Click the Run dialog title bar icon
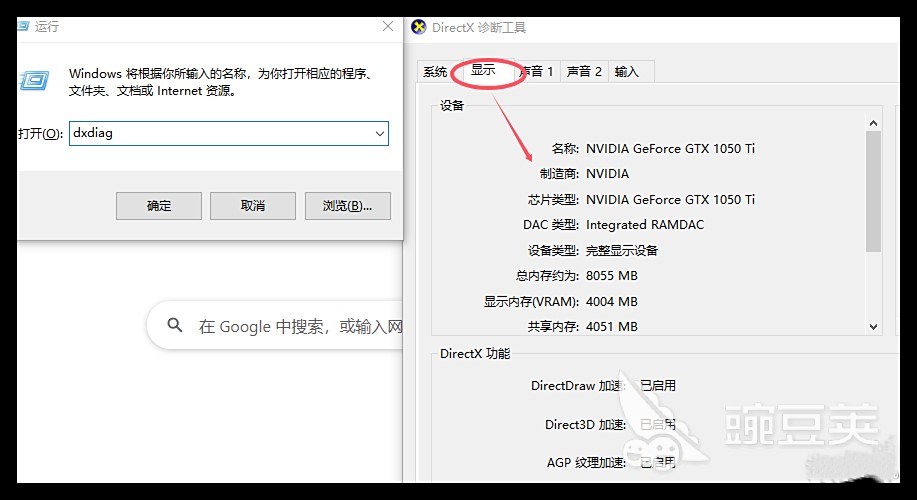Image resolution: width=917 pixels, height=500 pixels. [23, 27]
